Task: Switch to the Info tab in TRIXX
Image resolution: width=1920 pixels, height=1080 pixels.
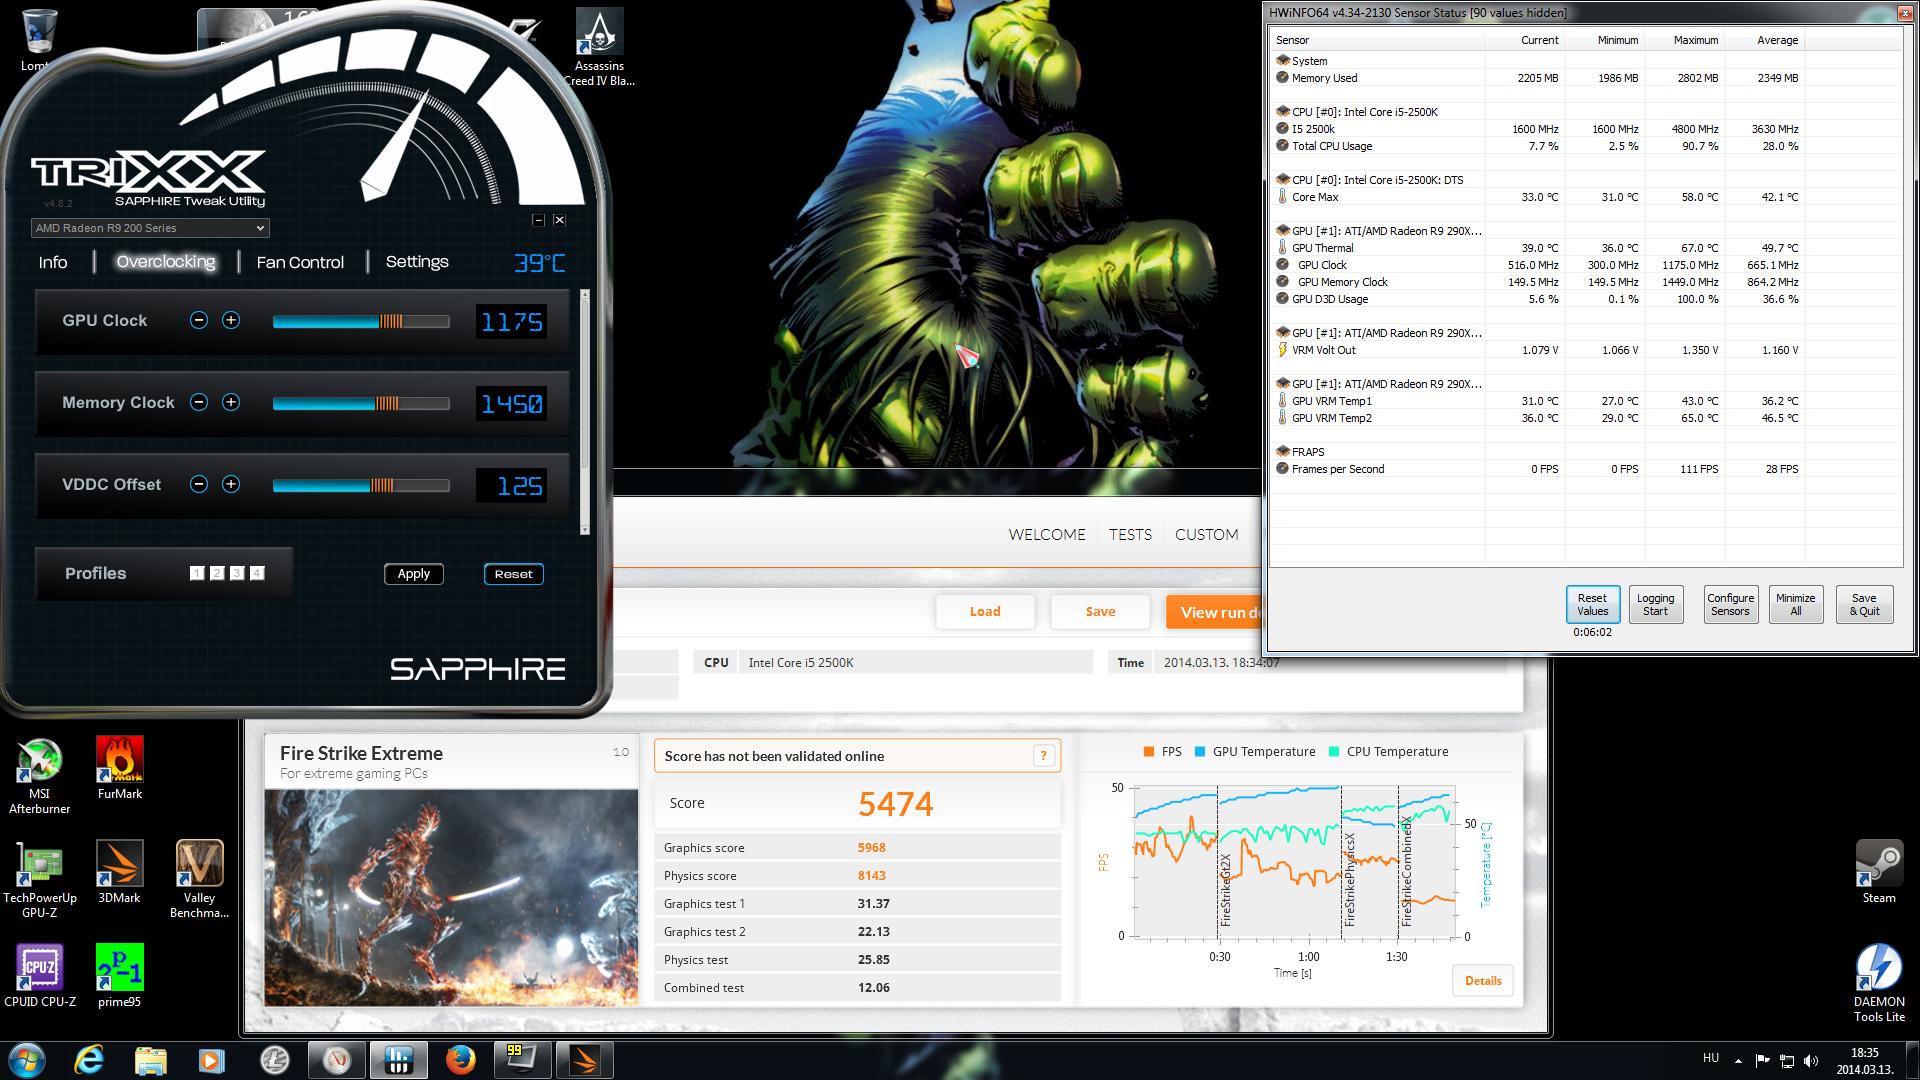Action: coord(53,262)
